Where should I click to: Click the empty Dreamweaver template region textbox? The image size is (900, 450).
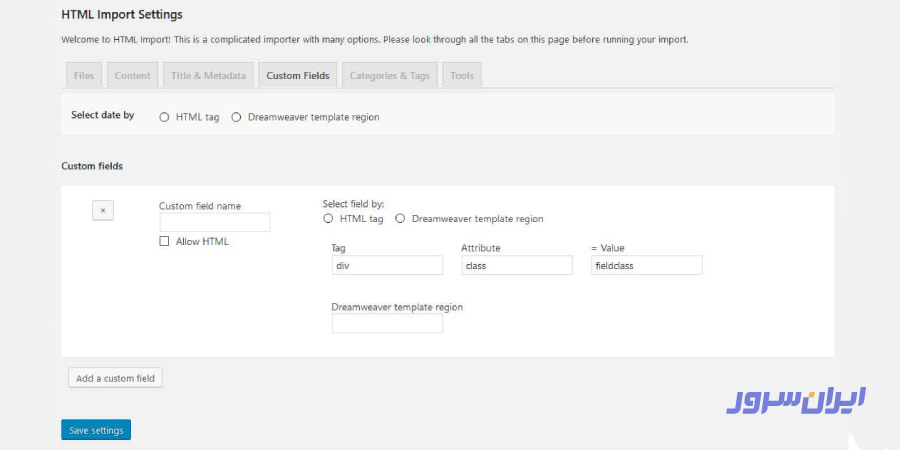coord(387,324)
